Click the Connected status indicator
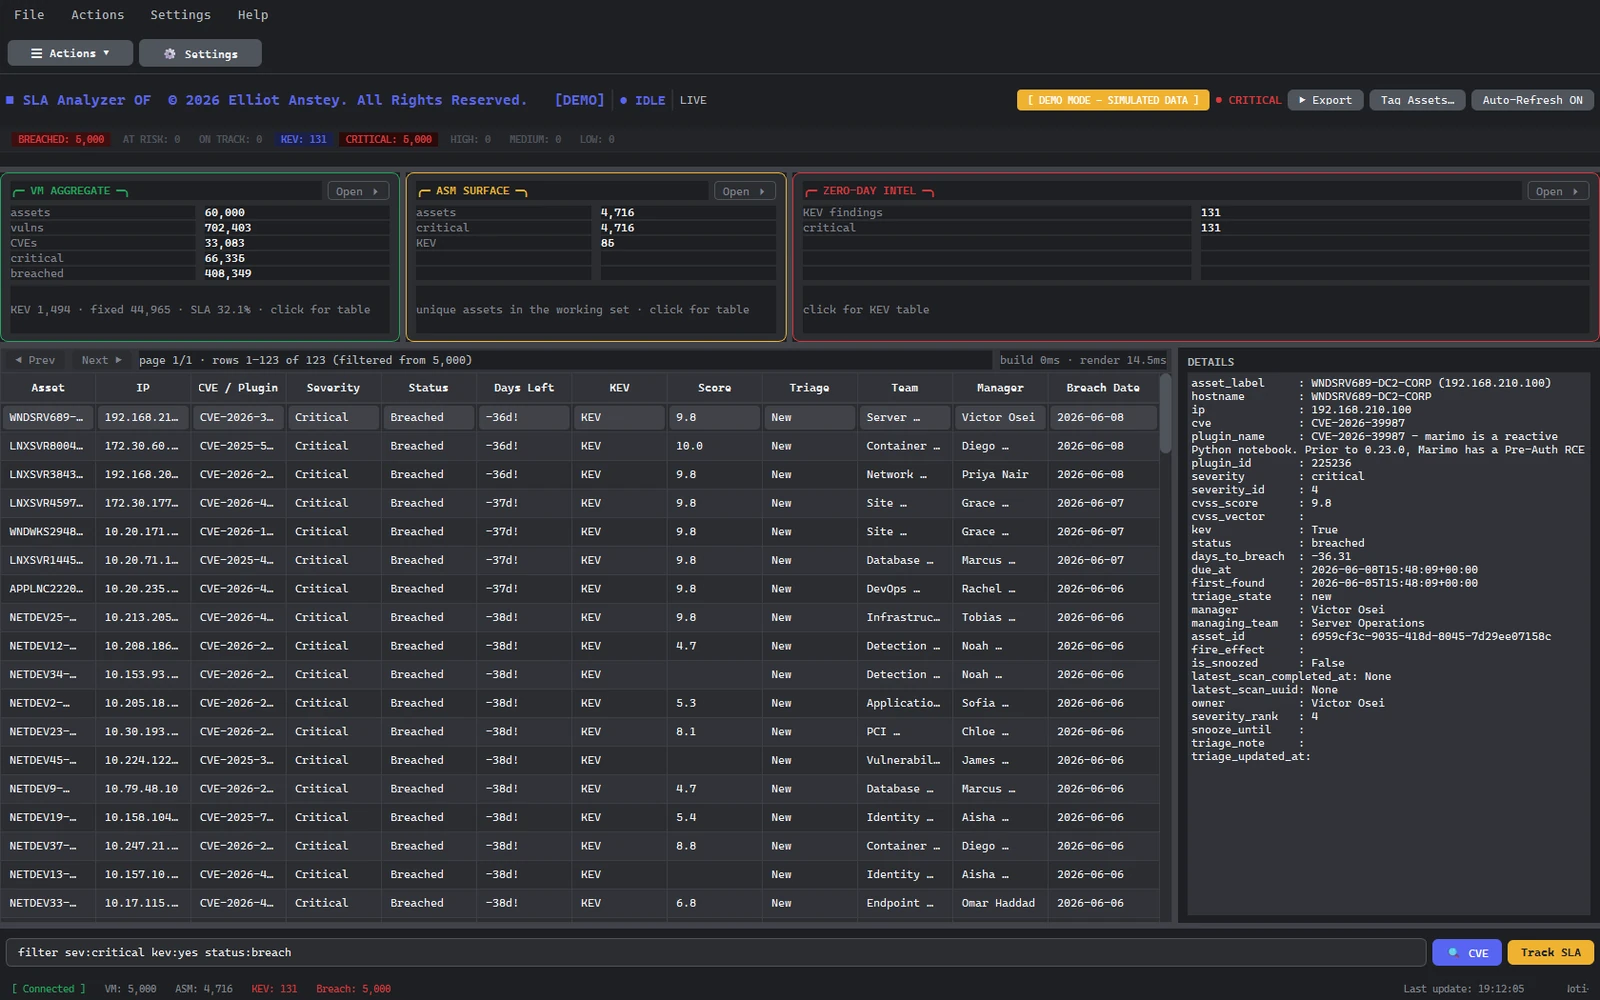 pyautogui.click(x=48, y=989)
